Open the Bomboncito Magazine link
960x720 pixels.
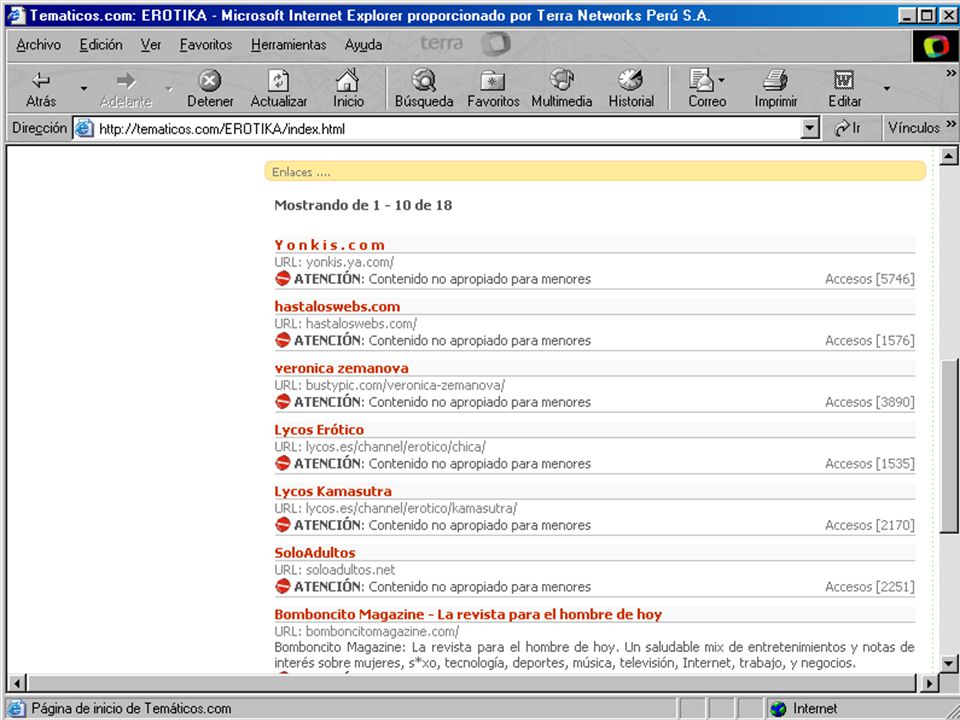pos(468,614)
